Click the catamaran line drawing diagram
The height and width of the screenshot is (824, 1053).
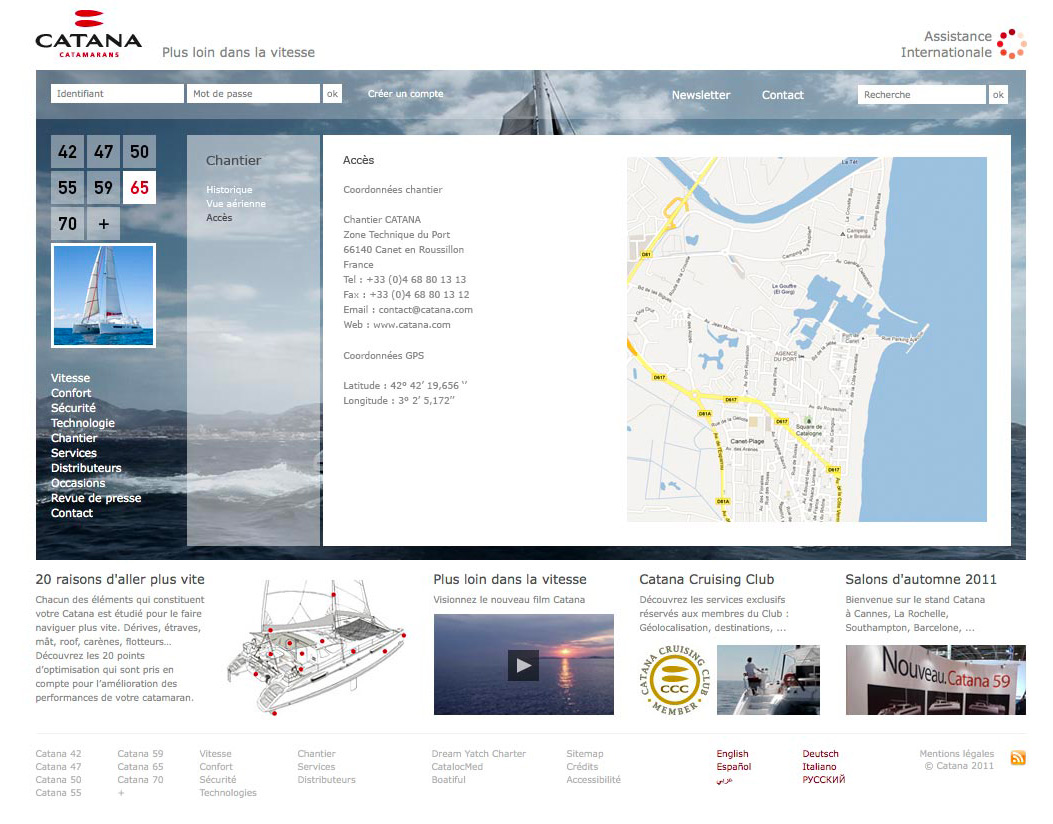tap(316, 647)
